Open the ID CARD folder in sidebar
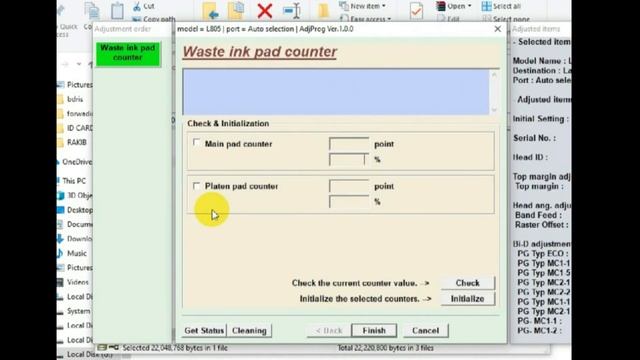 (75, 128)
